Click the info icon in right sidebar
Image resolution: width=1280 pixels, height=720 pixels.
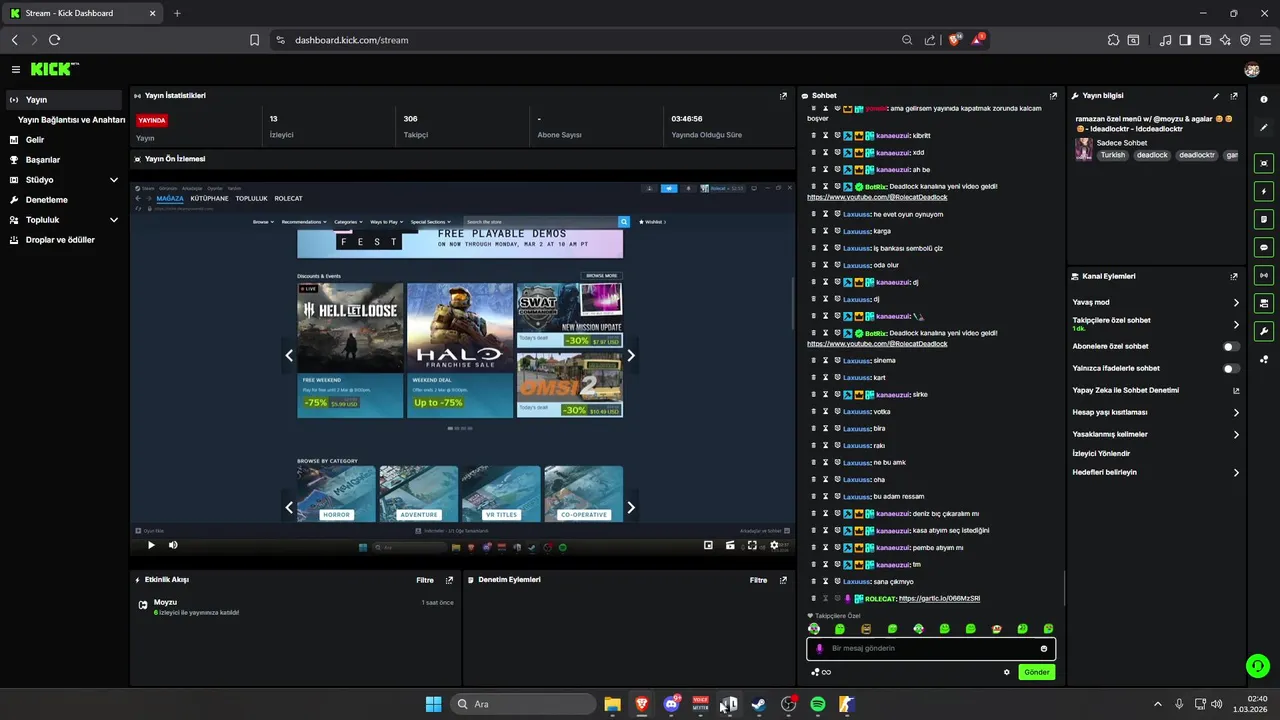1264,99
